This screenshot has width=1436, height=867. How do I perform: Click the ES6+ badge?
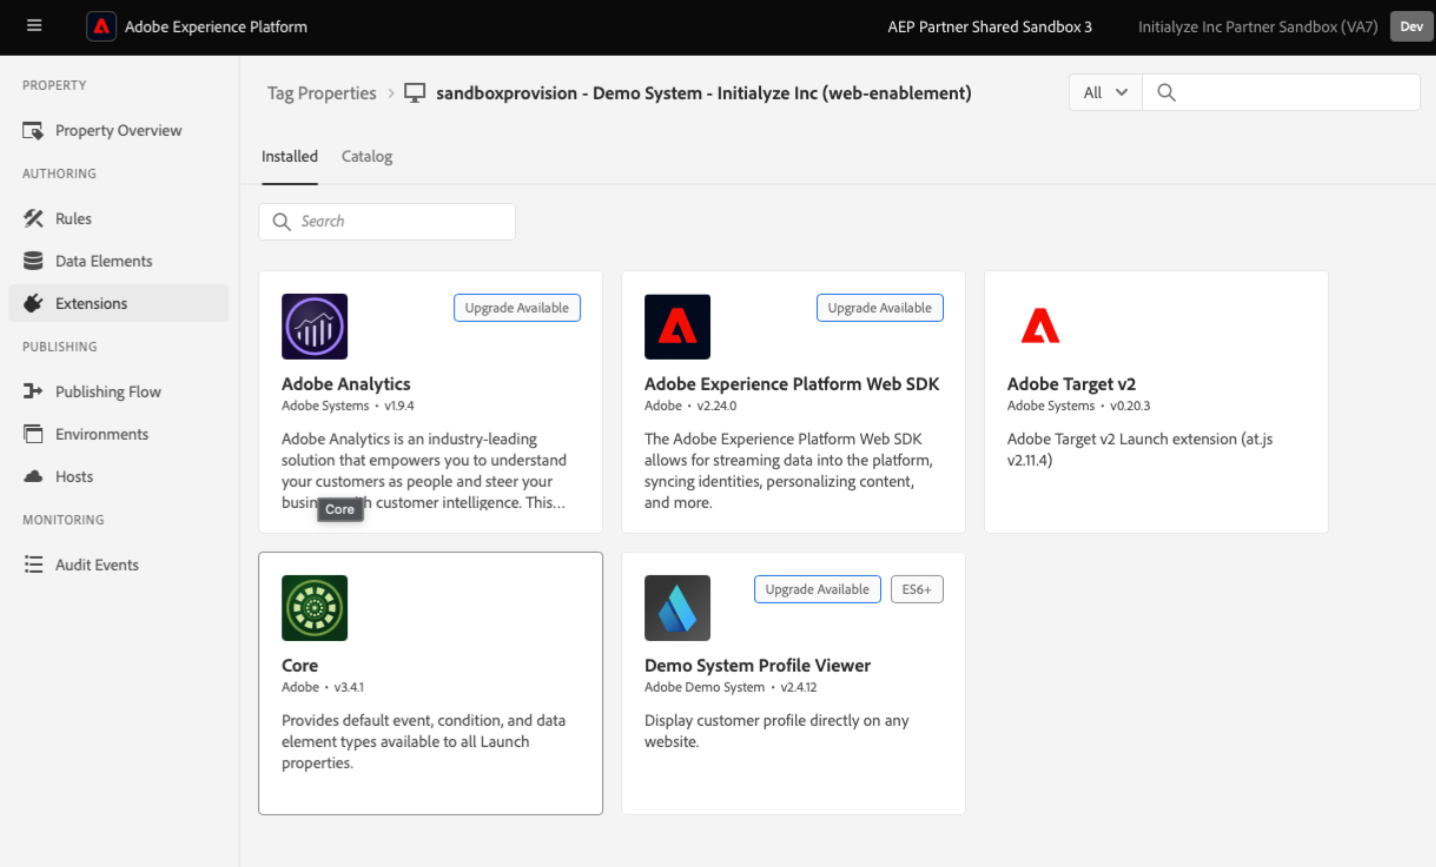pyautogui.click(x=917, y=589)
